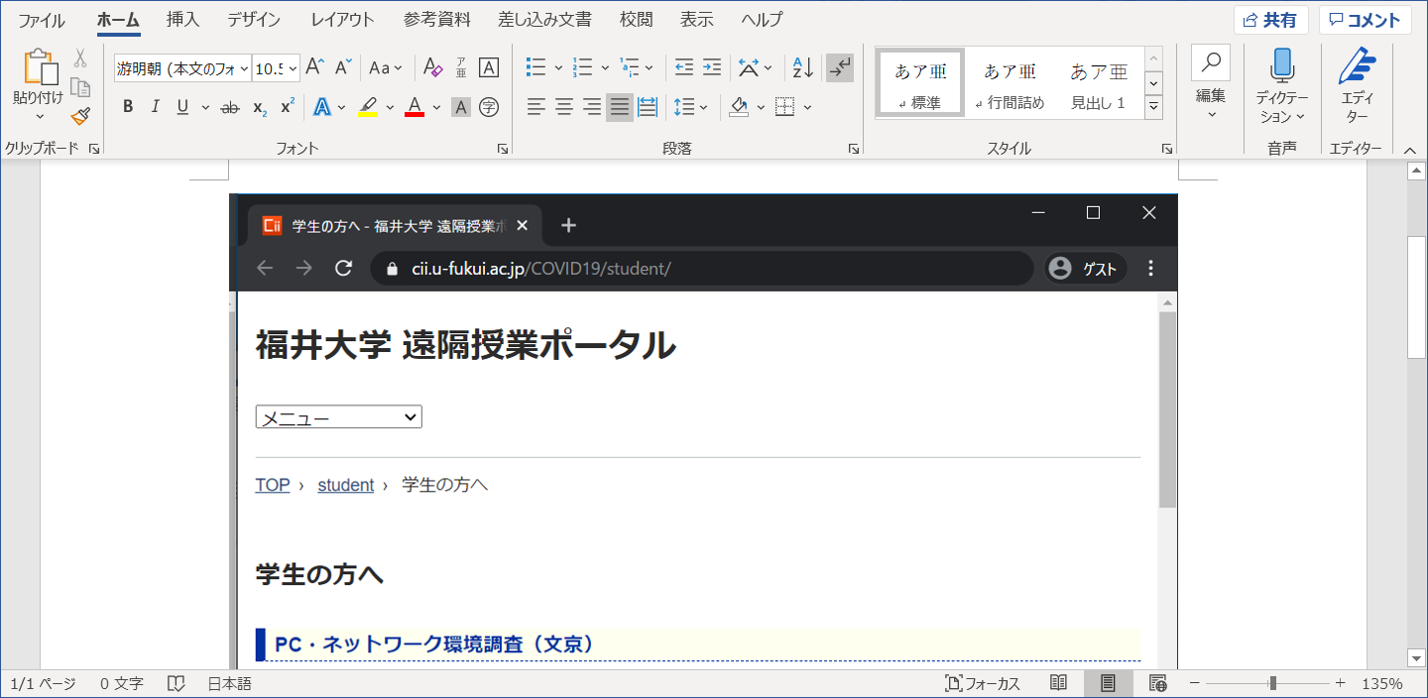Viewport: 1428px width, 698px height.
Task: Open the 編集 (Editing) search menu
Action: [x=1211, y=84]
